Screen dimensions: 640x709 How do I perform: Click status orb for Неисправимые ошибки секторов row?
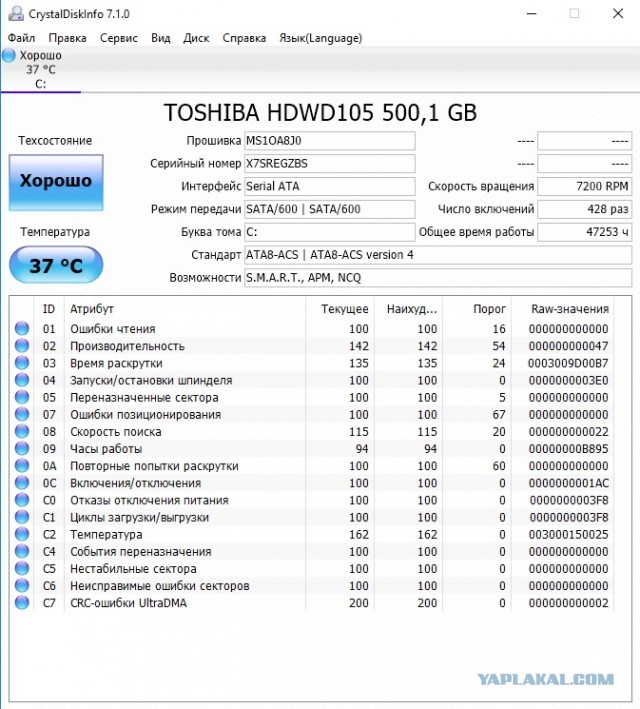(x=22, y=586)
